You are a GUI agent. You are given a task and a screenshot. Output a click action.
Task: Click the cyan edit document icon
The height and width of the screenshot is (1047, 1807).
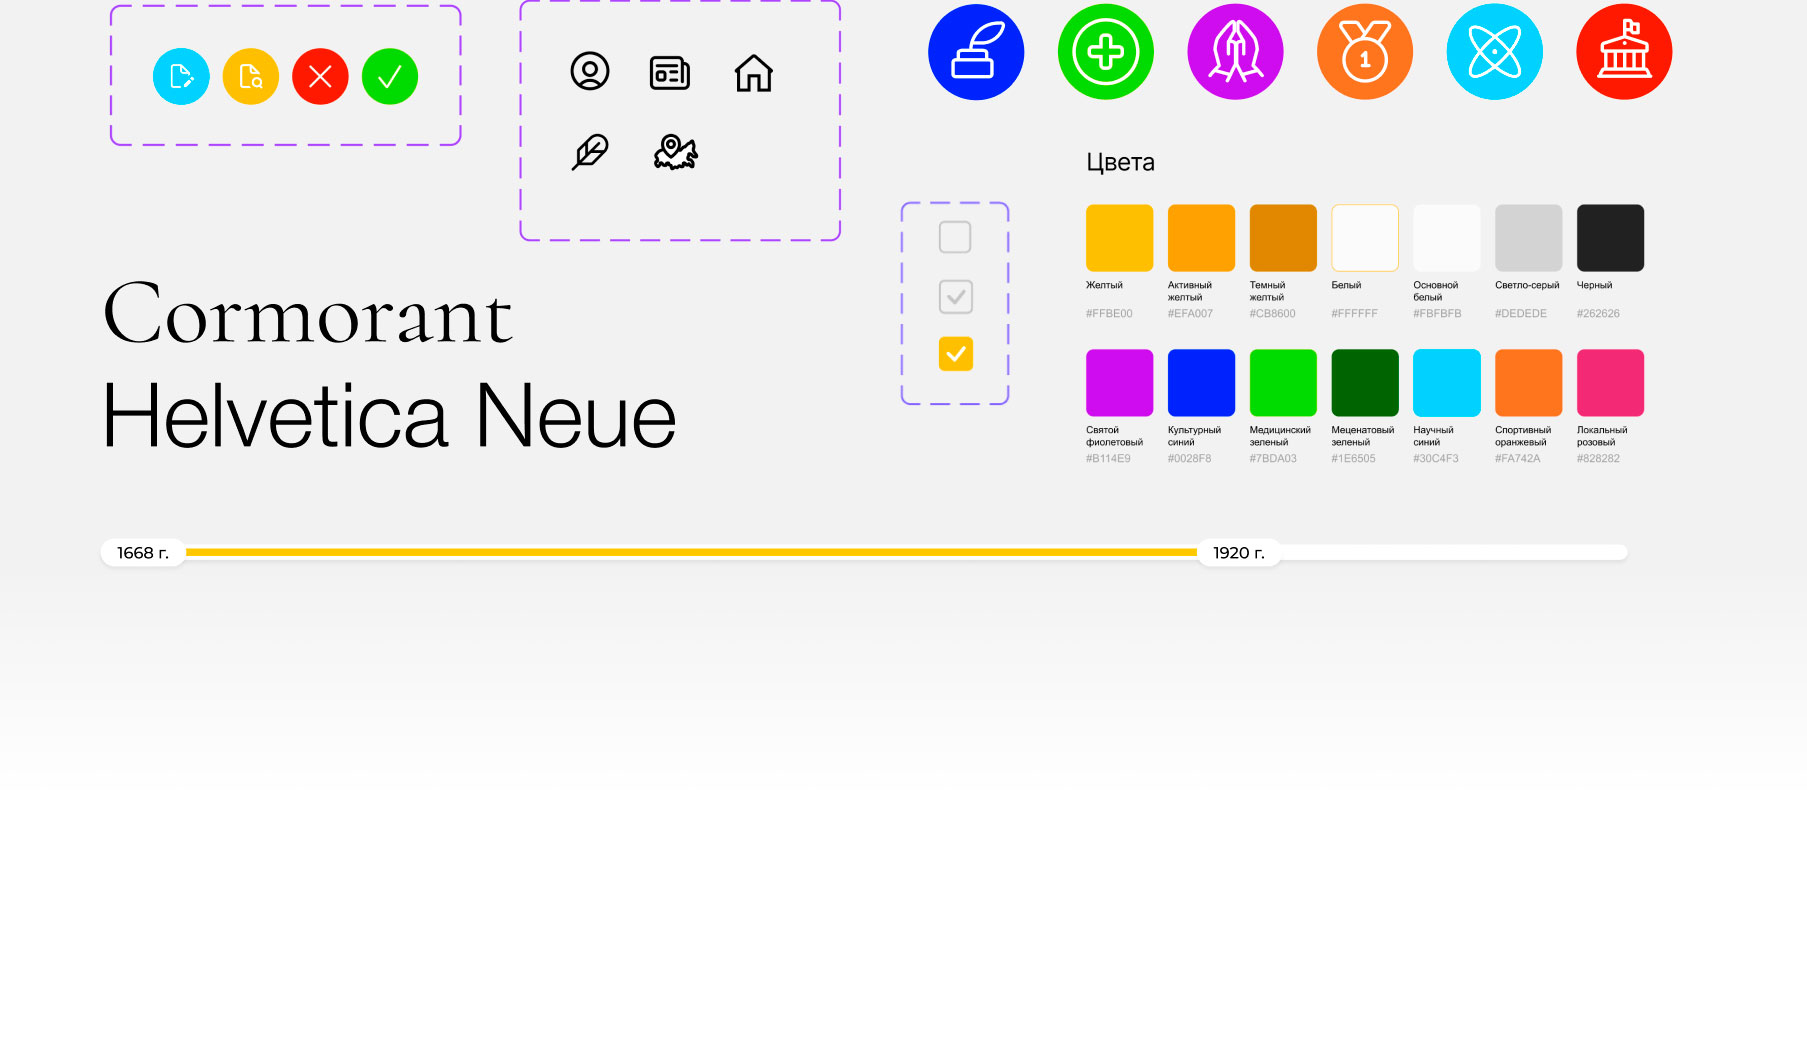coord(181,76)
